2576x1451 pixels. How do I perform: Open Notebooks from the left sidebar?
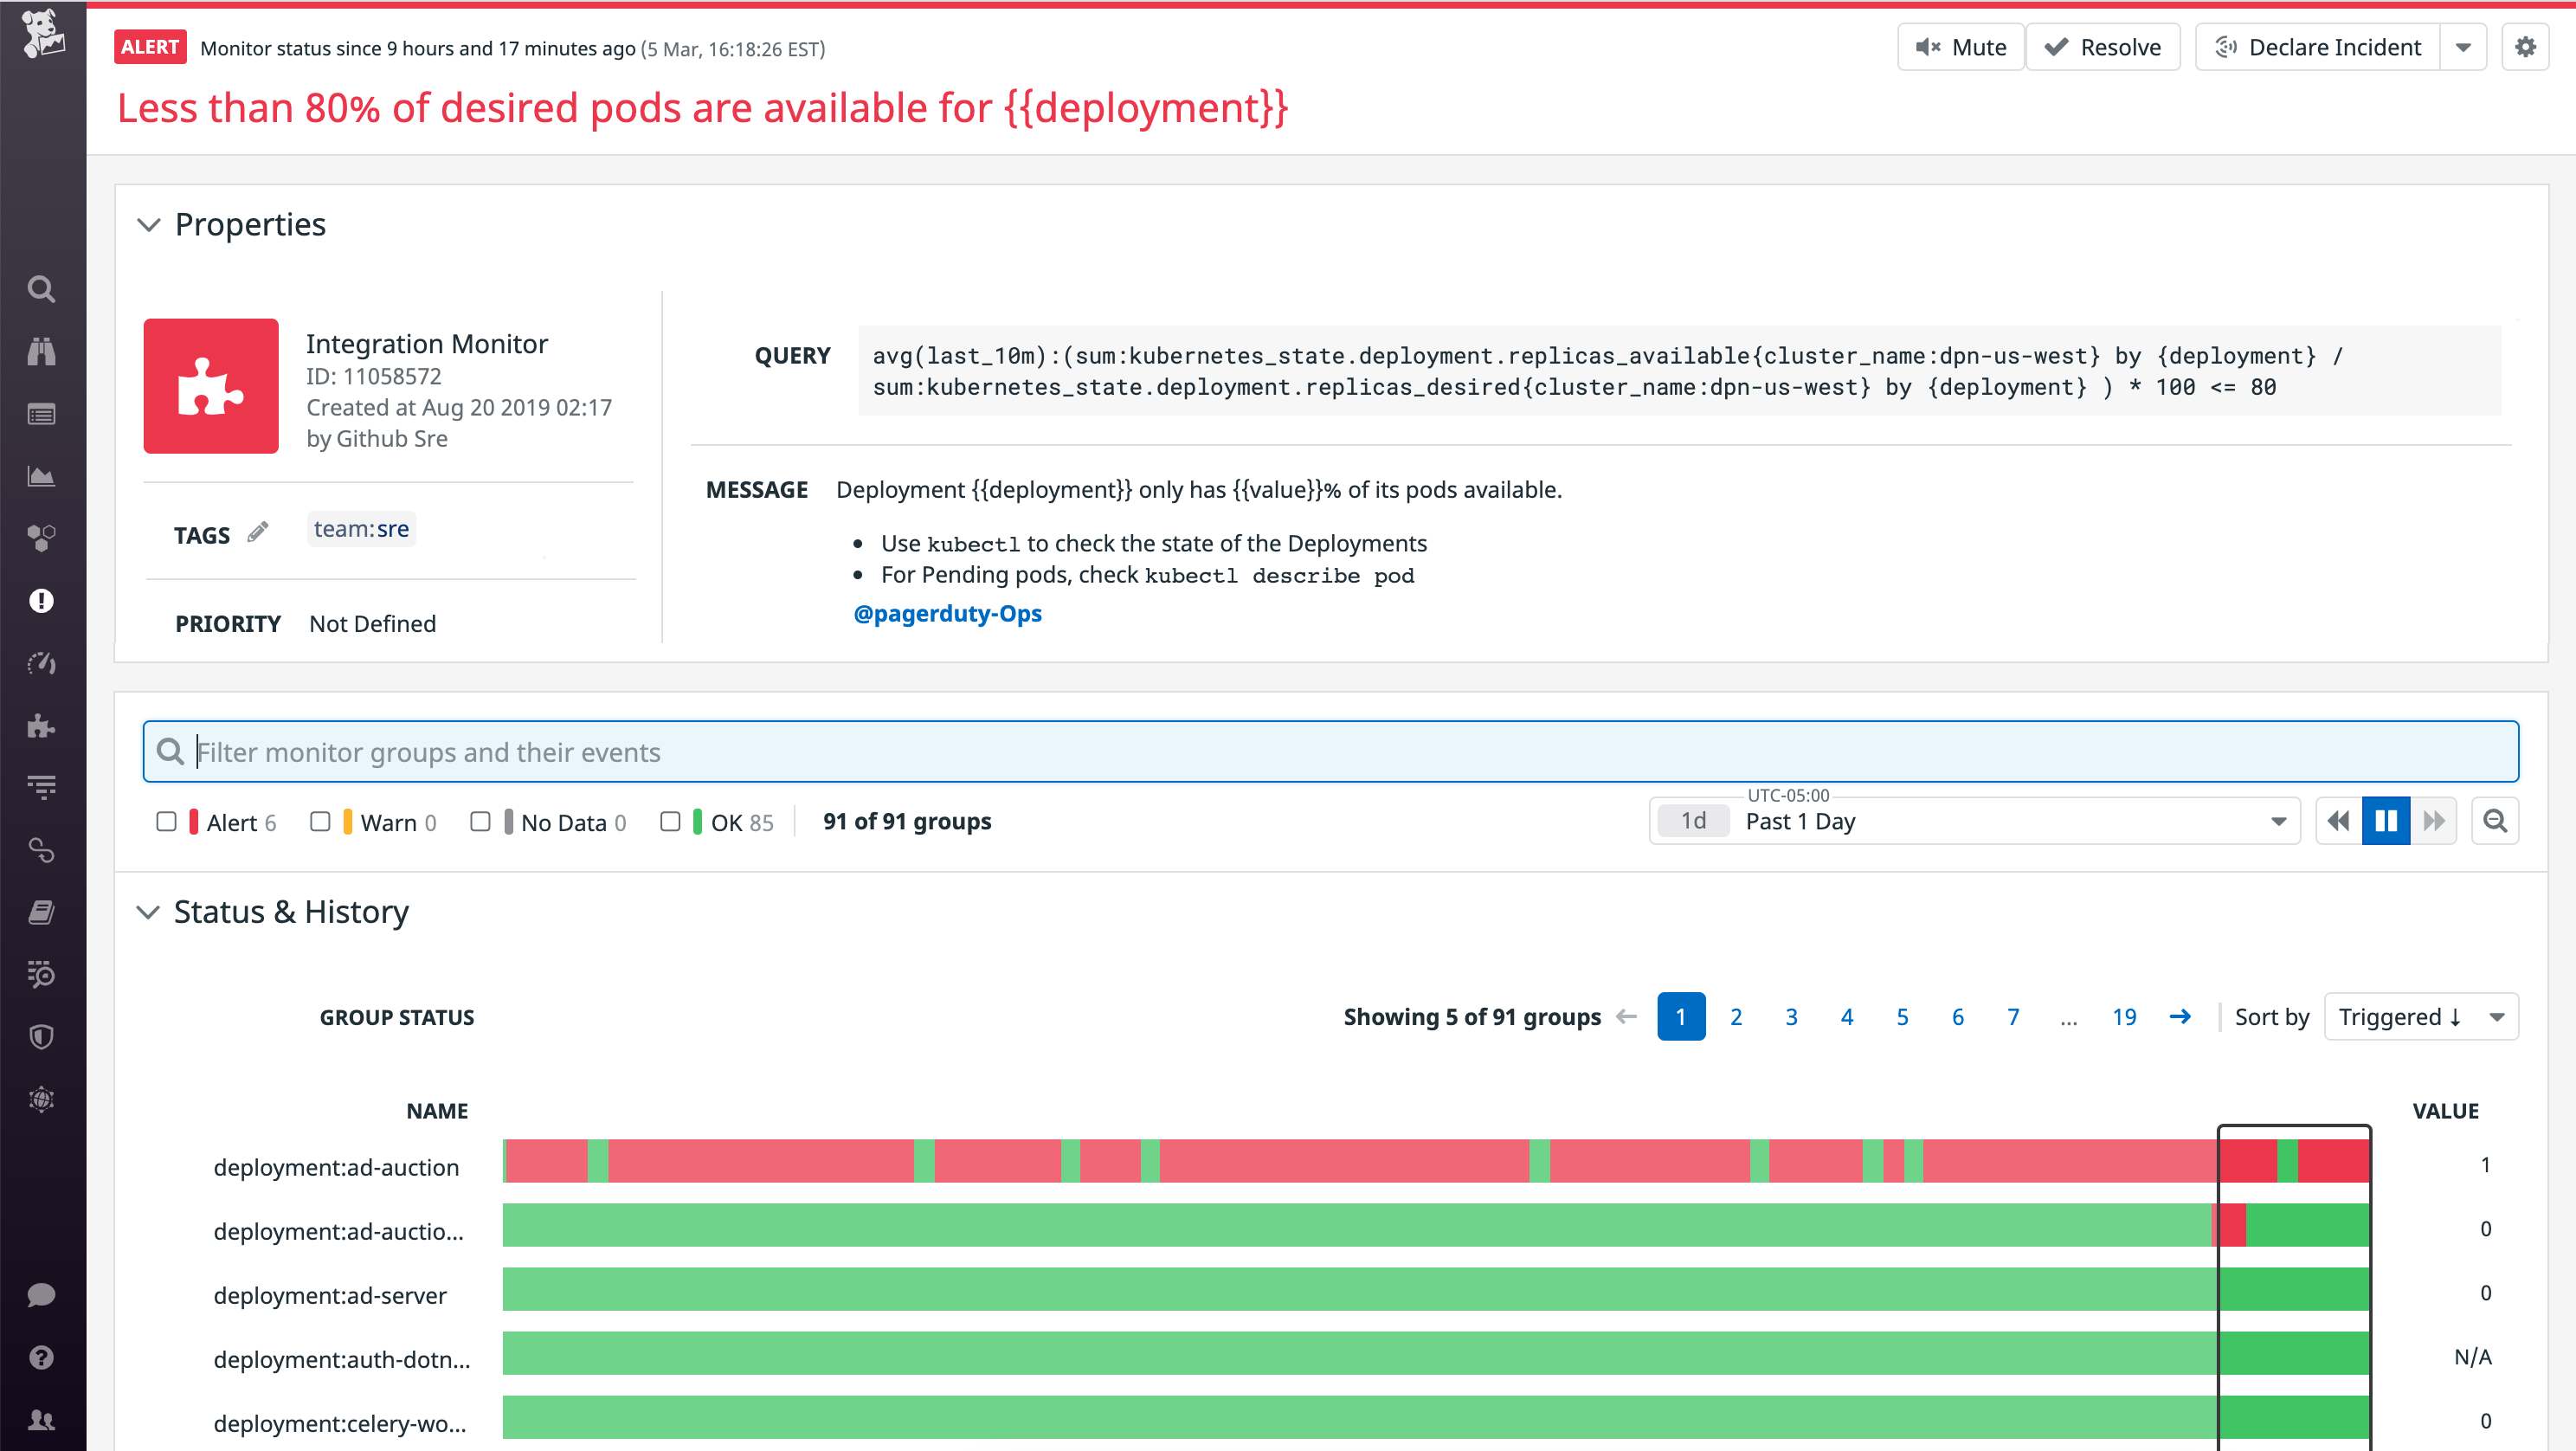click(41, 912)
